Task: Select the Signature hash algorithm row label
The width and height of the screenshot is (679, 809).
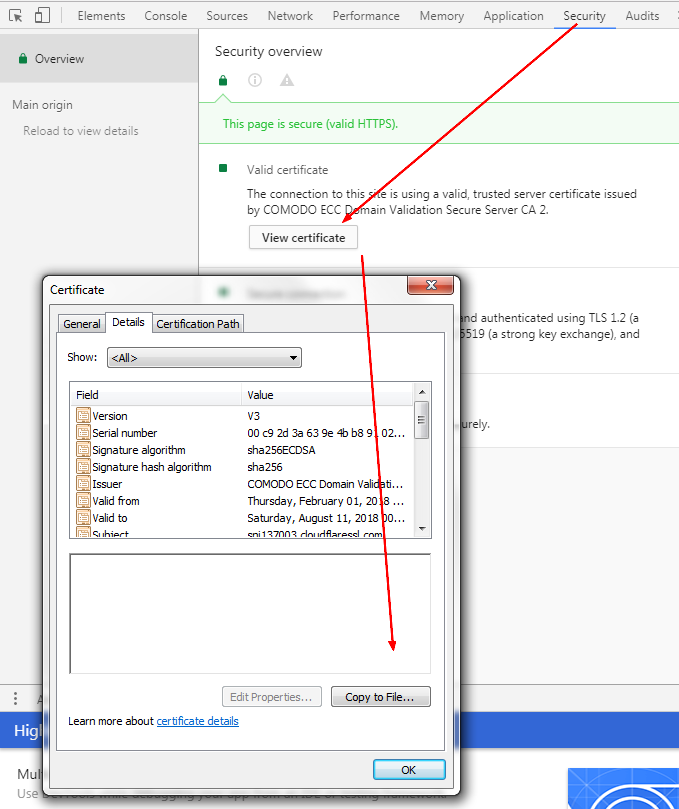Action: click(x=152, y=467)
